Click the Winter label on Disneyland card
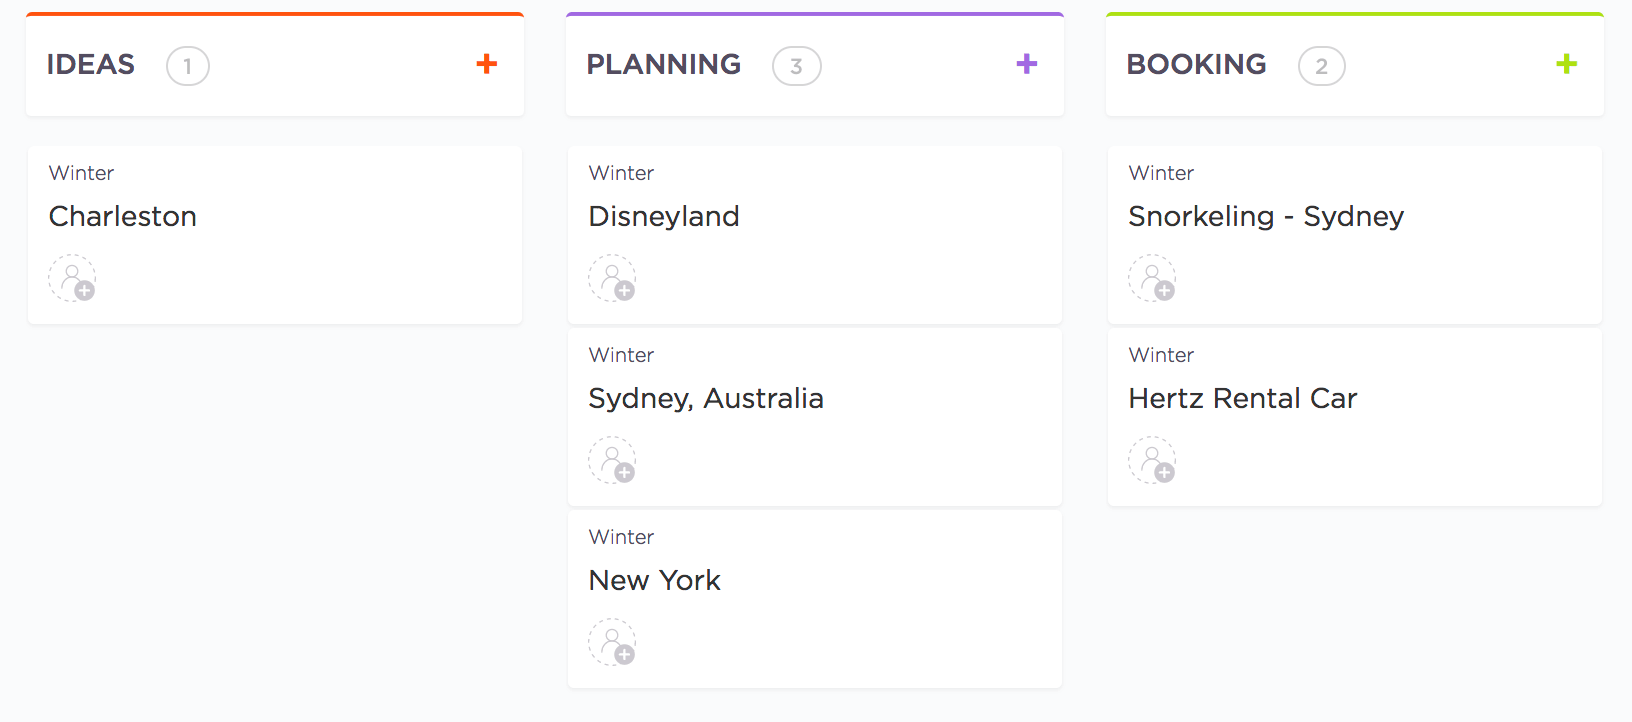Image resolution: width=1632 pixels, height=722 pixels. point(622,173)
